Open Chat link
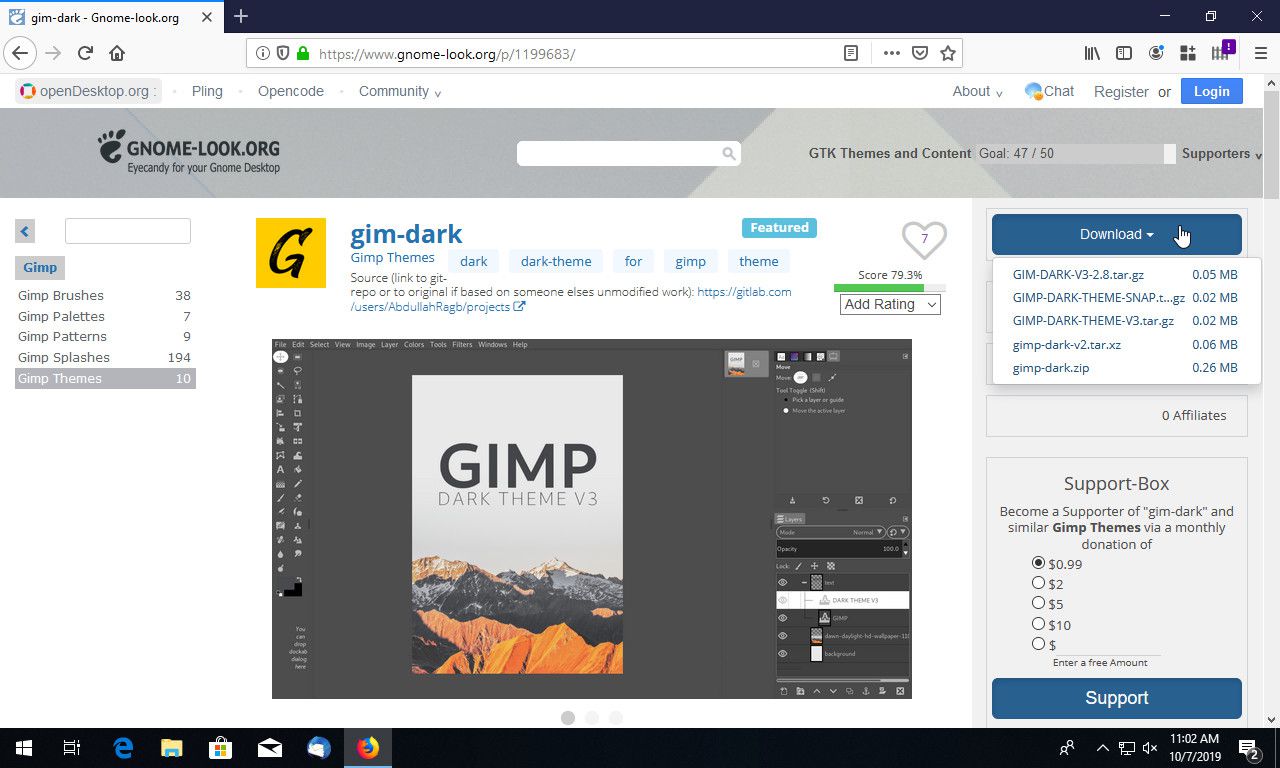The height and width of the screenshot is (768, 1280). click(1049, 91)
